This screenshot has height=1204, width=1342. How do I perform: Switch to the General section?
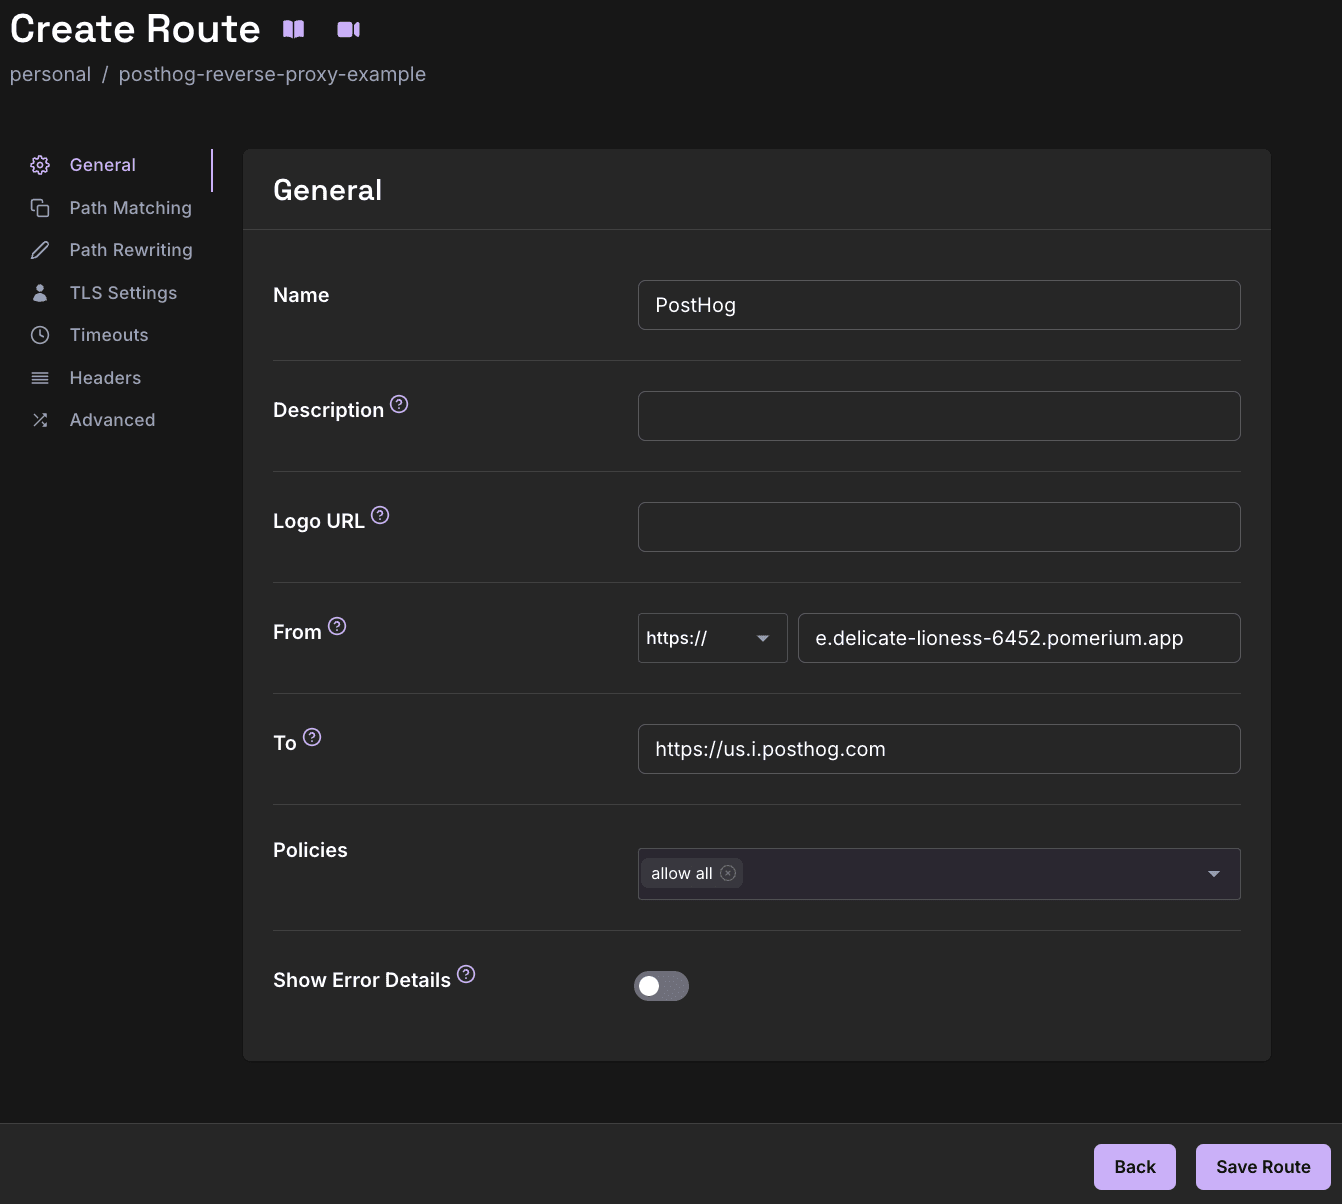point(103,165)
